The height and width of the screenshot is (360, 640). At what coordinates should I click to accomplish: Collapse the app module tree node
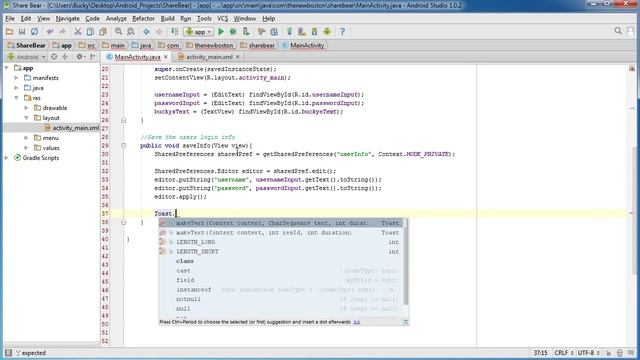pyautogui.click(x=7, y=68)
